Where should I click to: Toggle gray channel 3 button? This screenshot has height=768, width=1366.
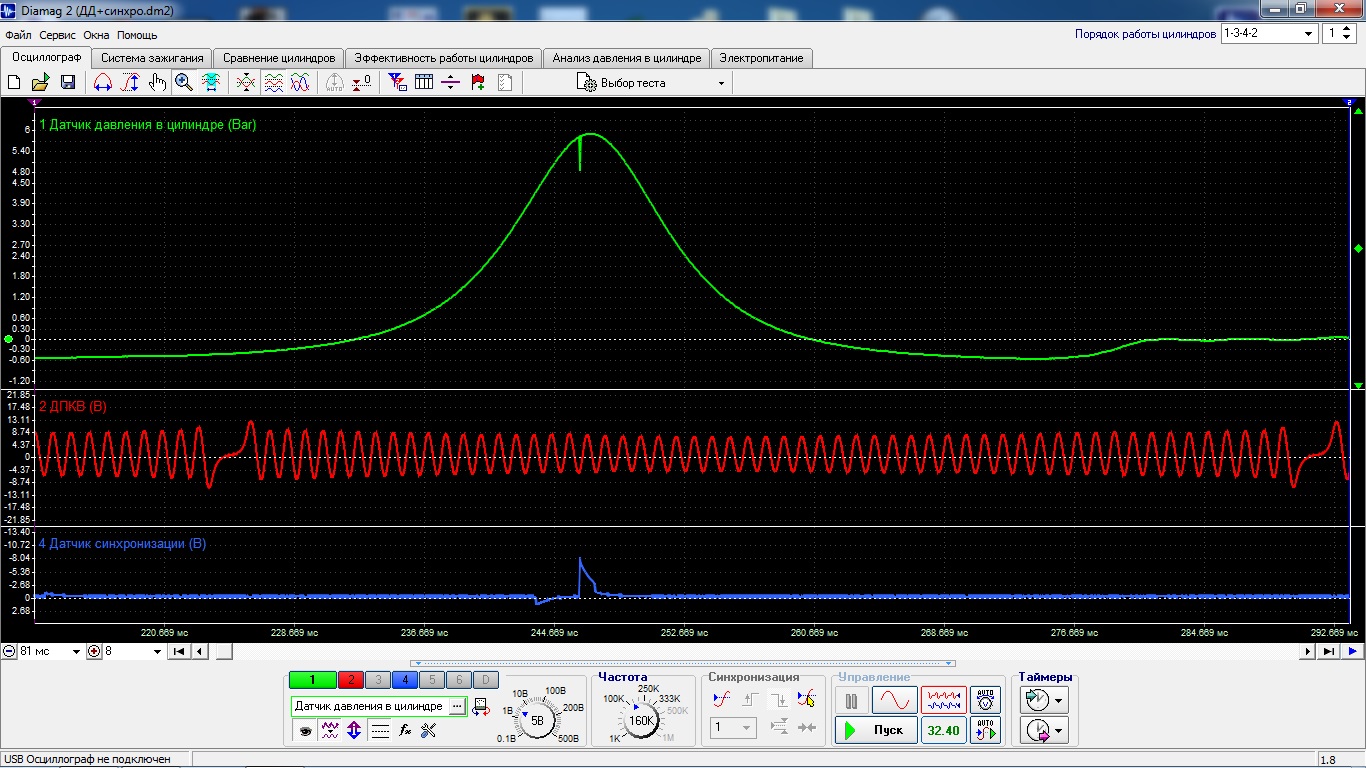pos(378,680)
